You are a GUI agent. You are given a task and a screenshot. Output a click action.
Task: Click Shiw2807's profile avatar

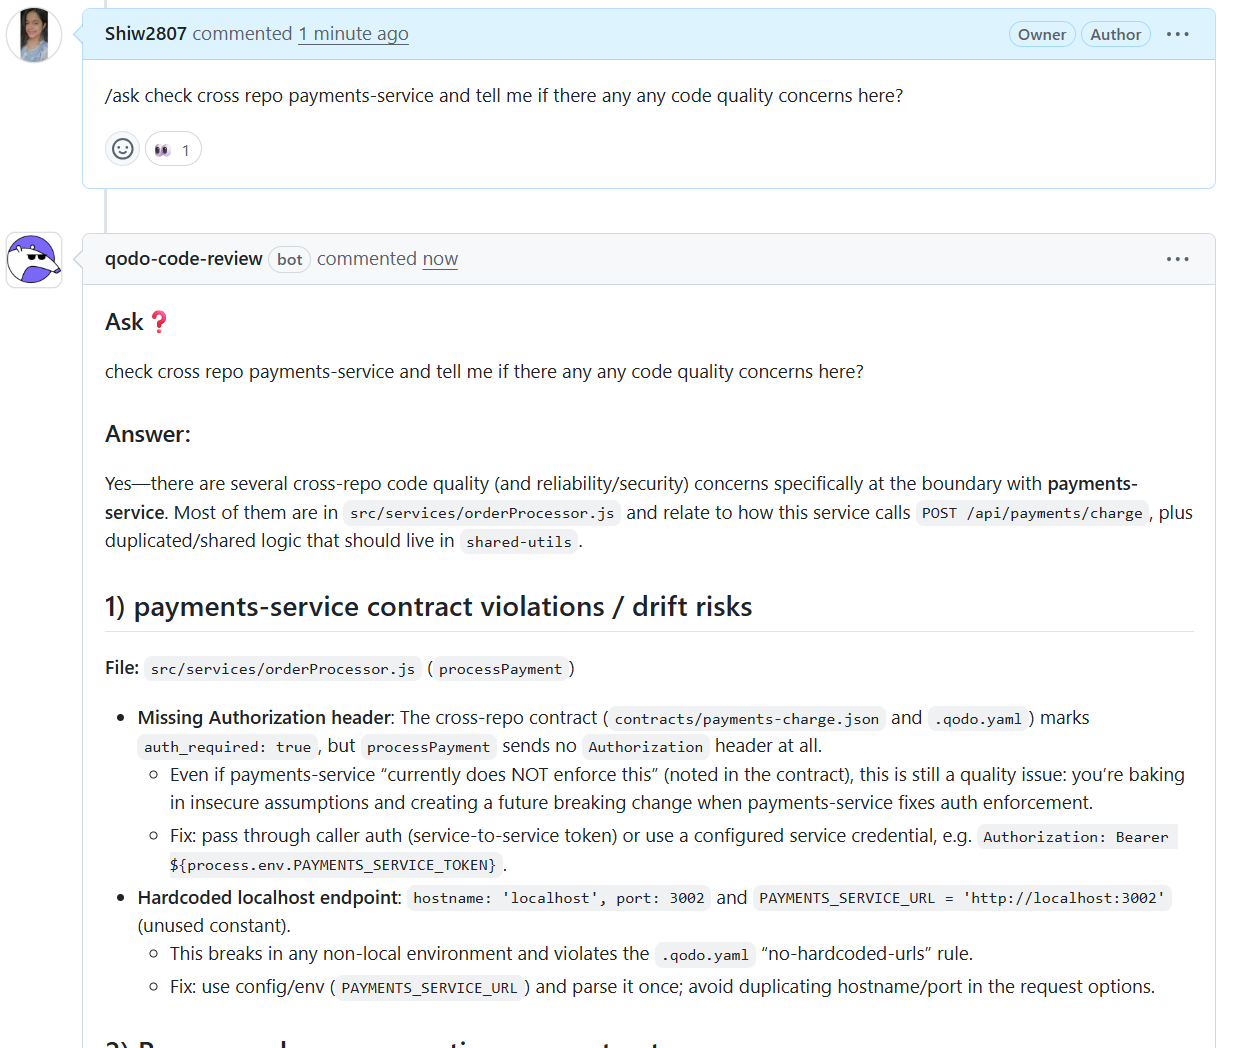point(33,34)
